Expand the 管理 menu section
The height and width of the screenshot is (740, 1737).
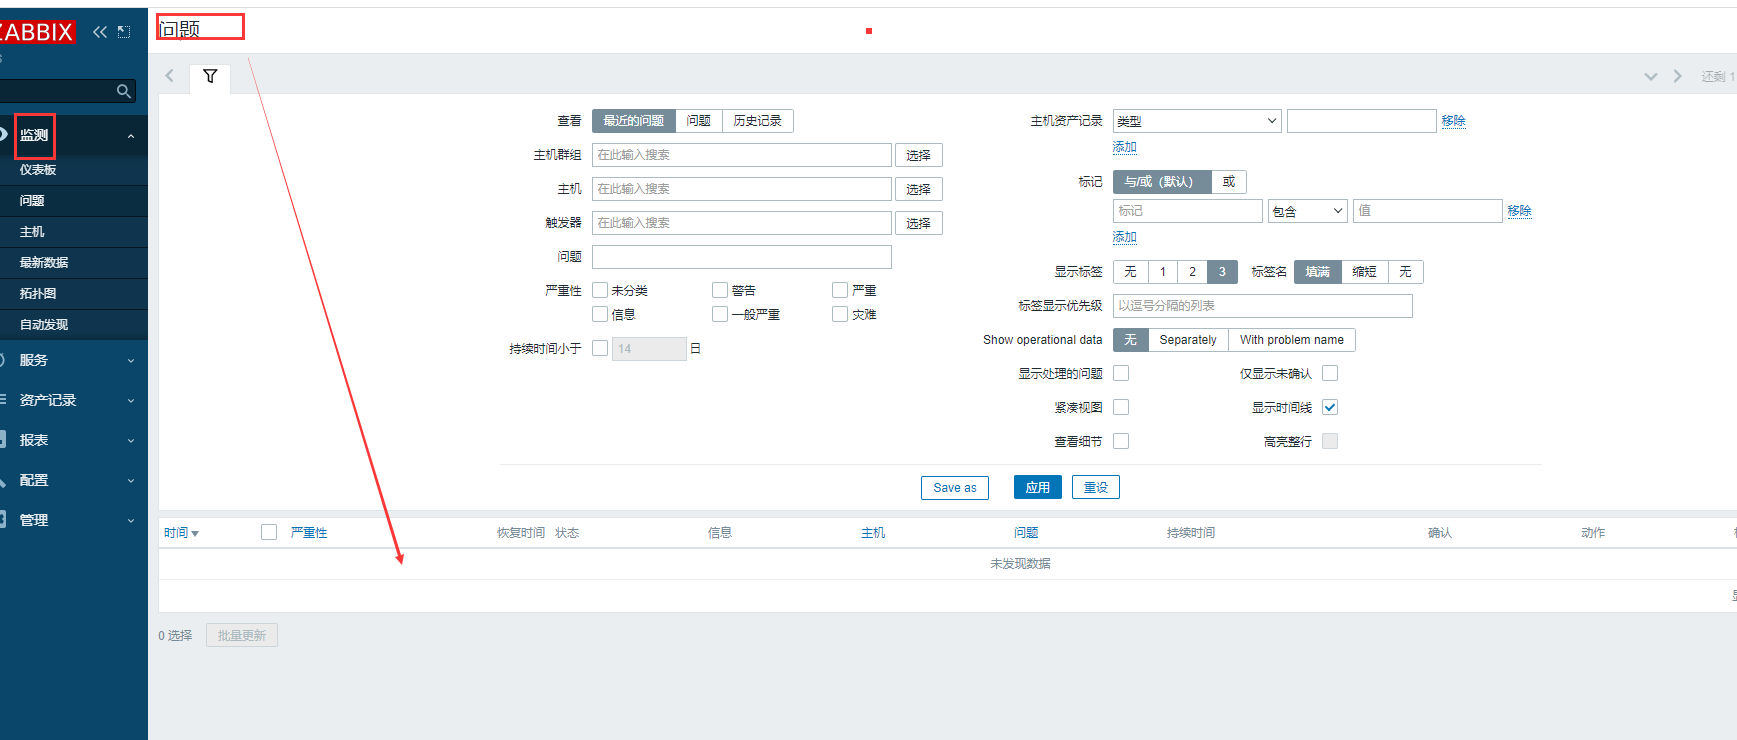tap(74, 520)
